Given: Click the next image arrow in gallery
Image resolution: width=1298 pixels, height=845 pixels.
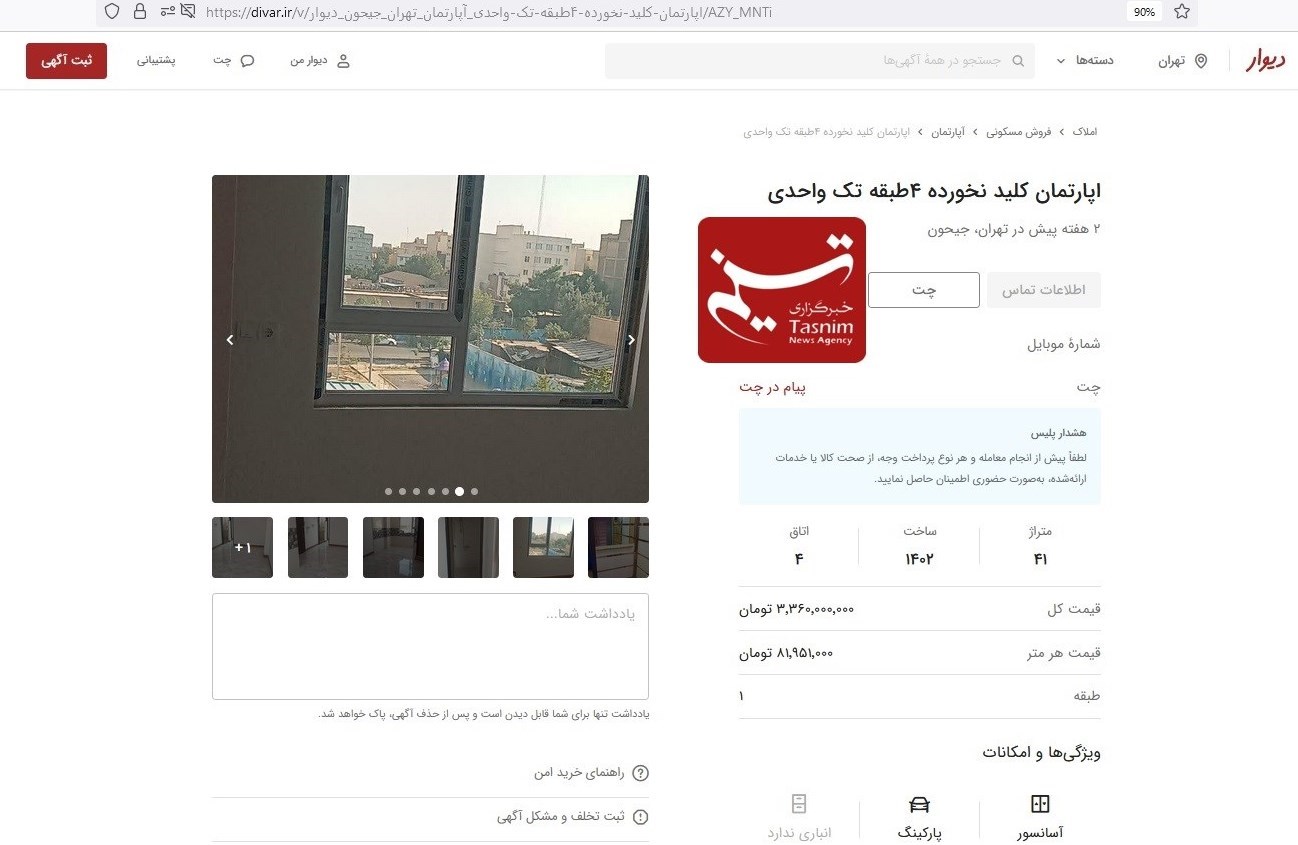Looking at the screenshot, I should [631, 339].
